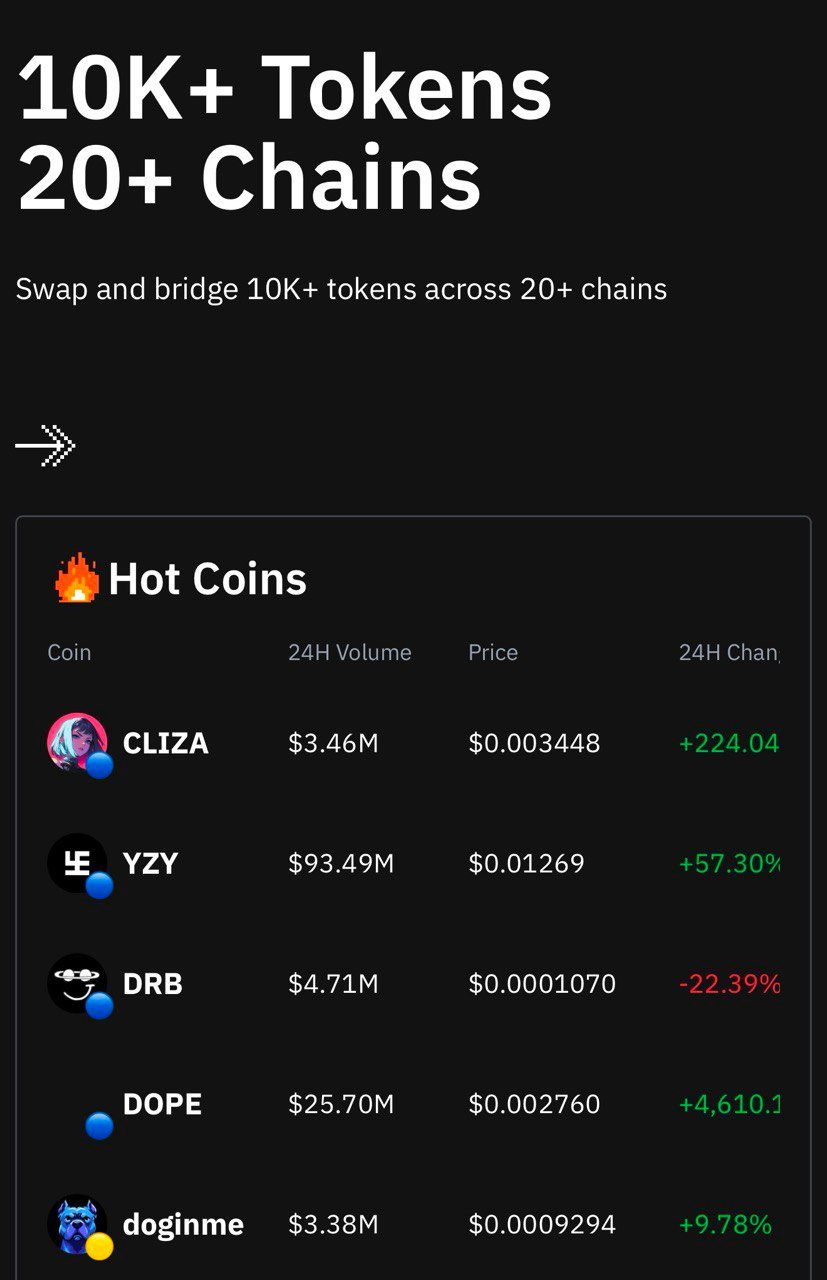Viewport: 827px width, 1280px height.
Task: Sort by the 24H Change column header
Action: click(x=729, y=652)
